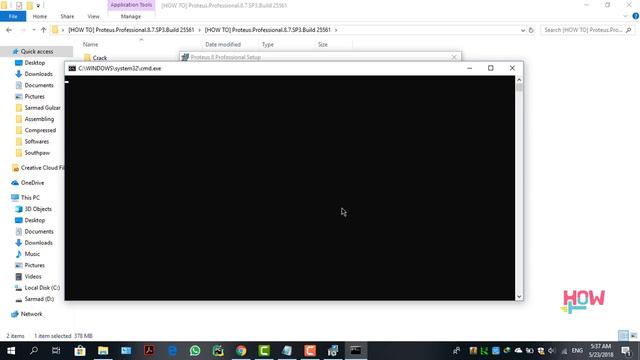Open recent locations dropdown arrow
Screen dimensions: 640x360
click(33, 30)
